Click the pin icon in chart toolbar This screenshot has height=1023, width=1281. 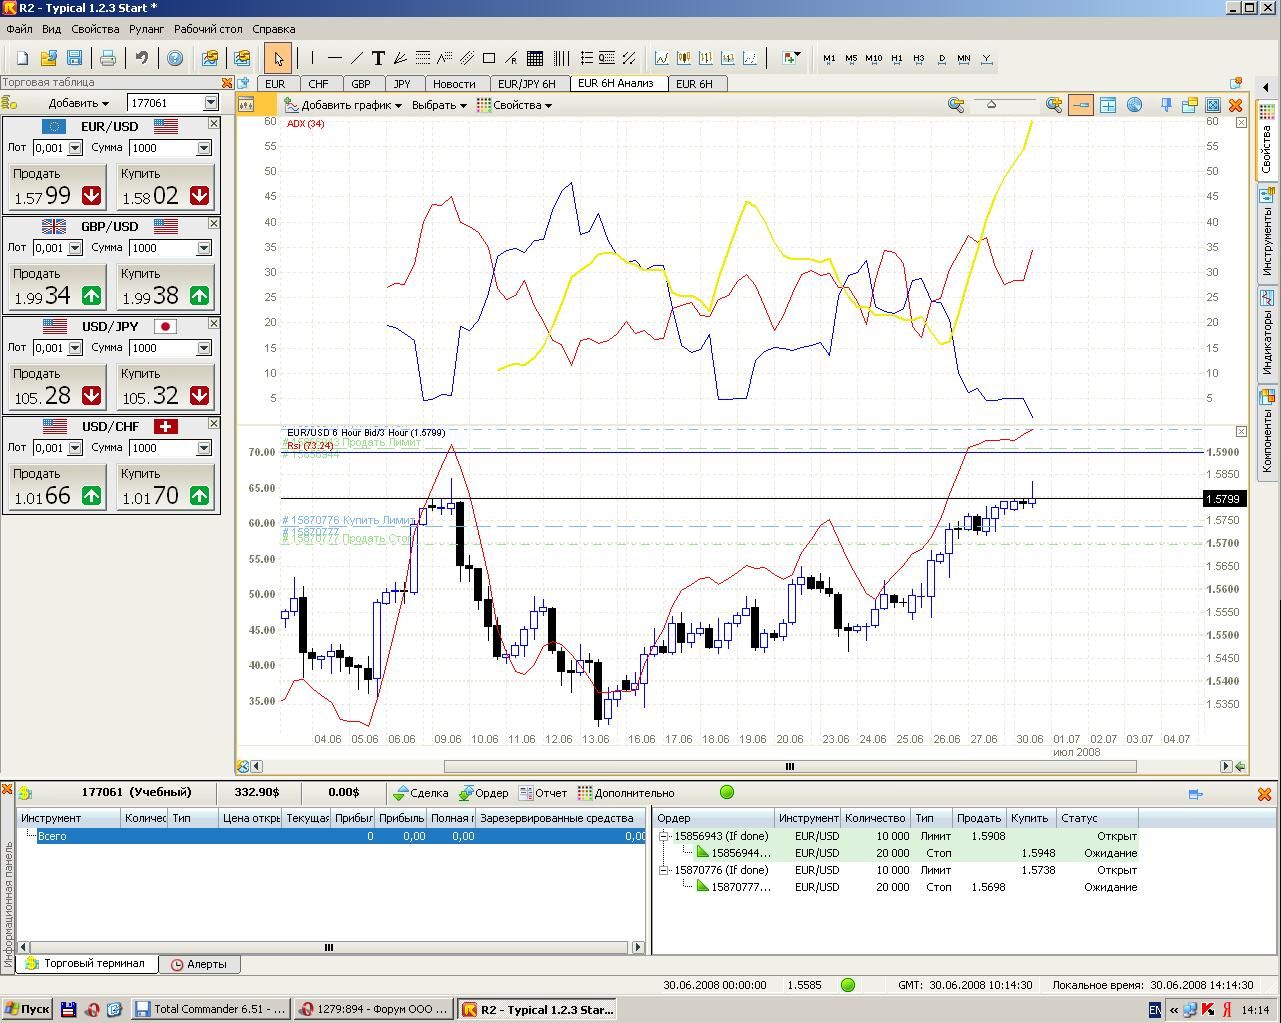[x=1165, y=104]
